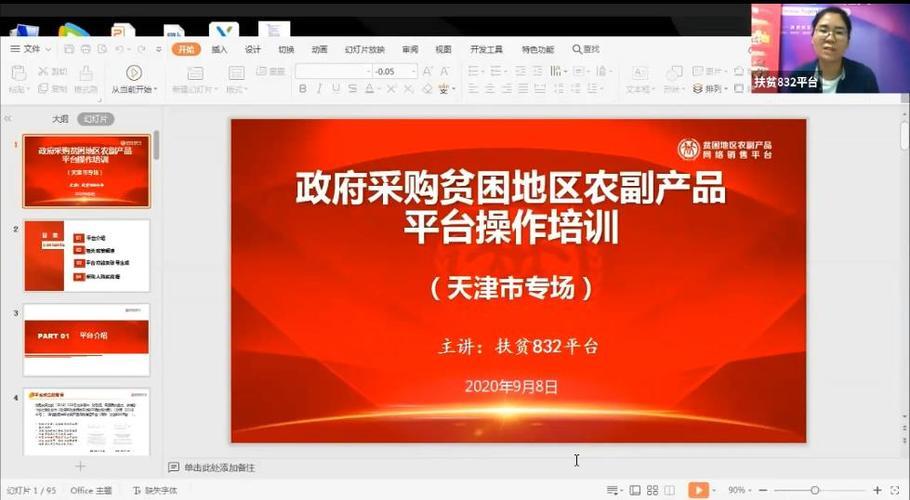This screenshot has height=500, width=910.
Task: Click the copy icon in ribbon
Action: pos(43,89)
